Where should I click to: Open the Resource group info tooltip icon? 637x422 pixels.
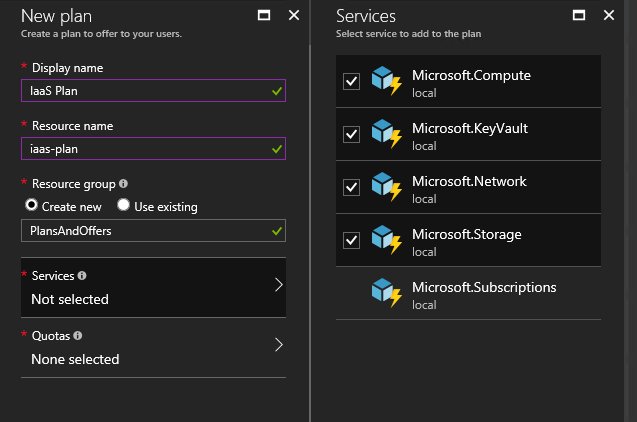pyautogui.click(x=124, y=184)
